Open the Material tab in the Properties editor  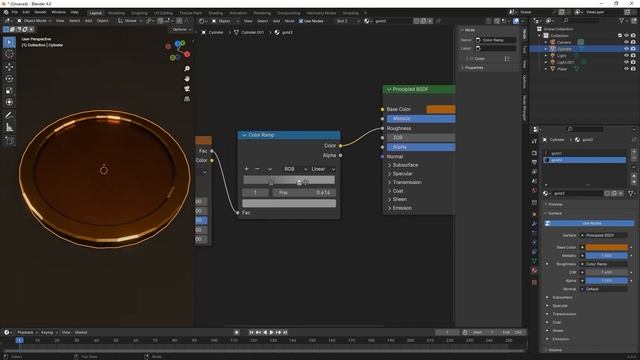click(534, 270)
